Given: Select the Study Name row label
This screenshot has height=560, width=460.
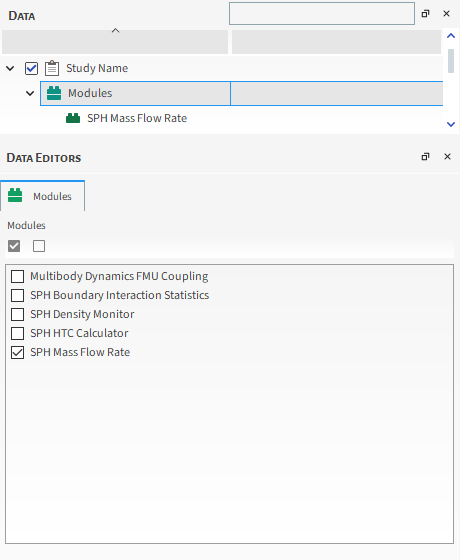Looking at the screenshot, I should point(97,68).
